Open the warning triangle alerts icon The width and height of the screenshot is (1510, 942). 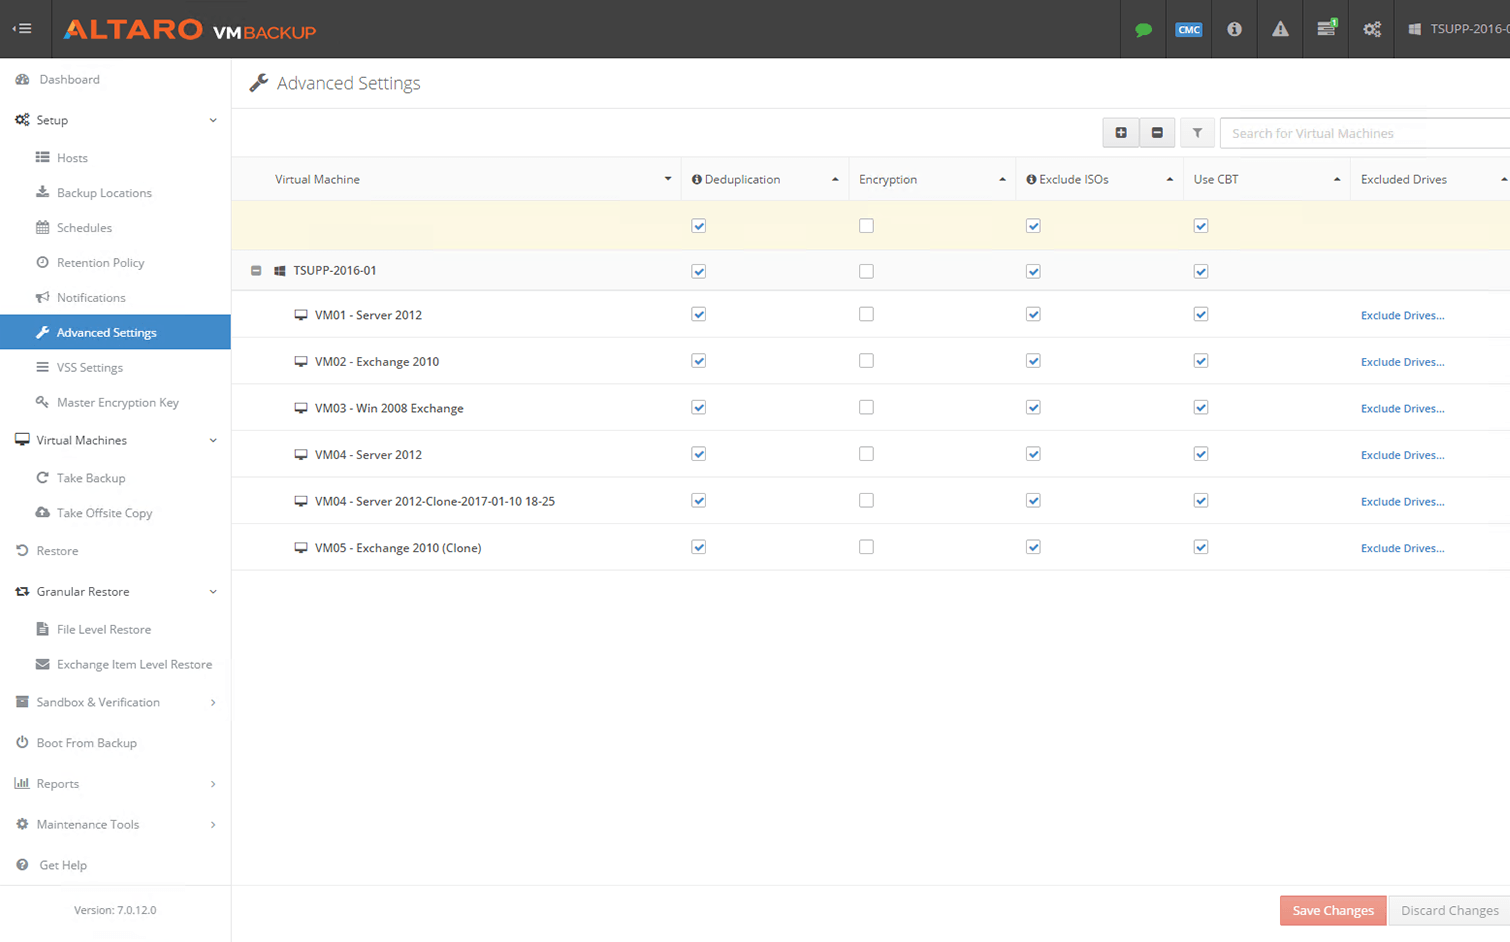point(1280,30)
